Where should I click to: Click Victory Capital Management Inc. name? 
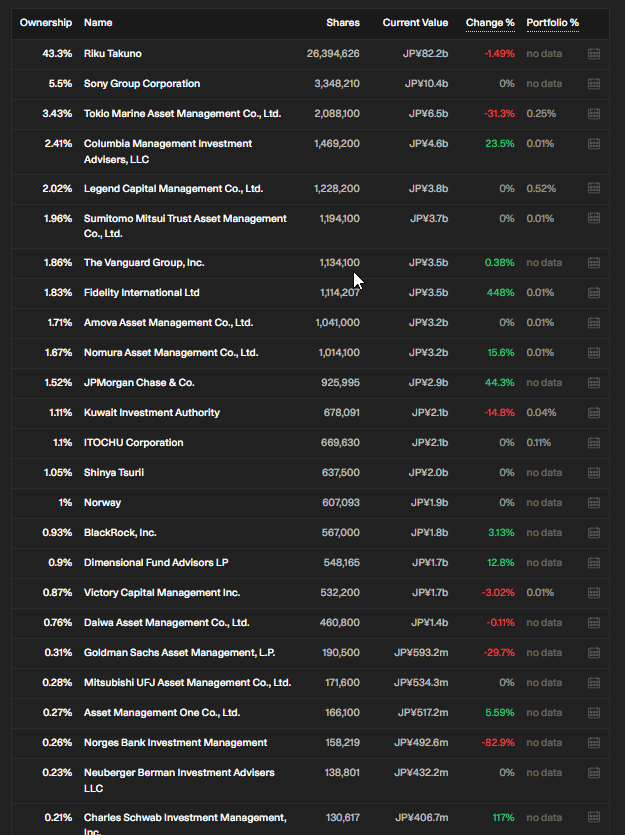tap(162, 593)
